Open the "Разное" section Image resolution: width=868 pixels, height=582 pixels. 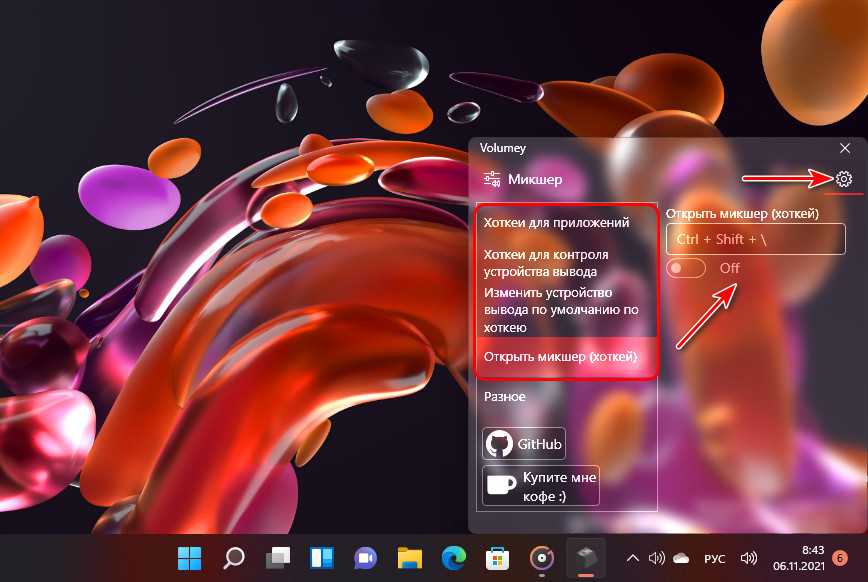point(505,397)
